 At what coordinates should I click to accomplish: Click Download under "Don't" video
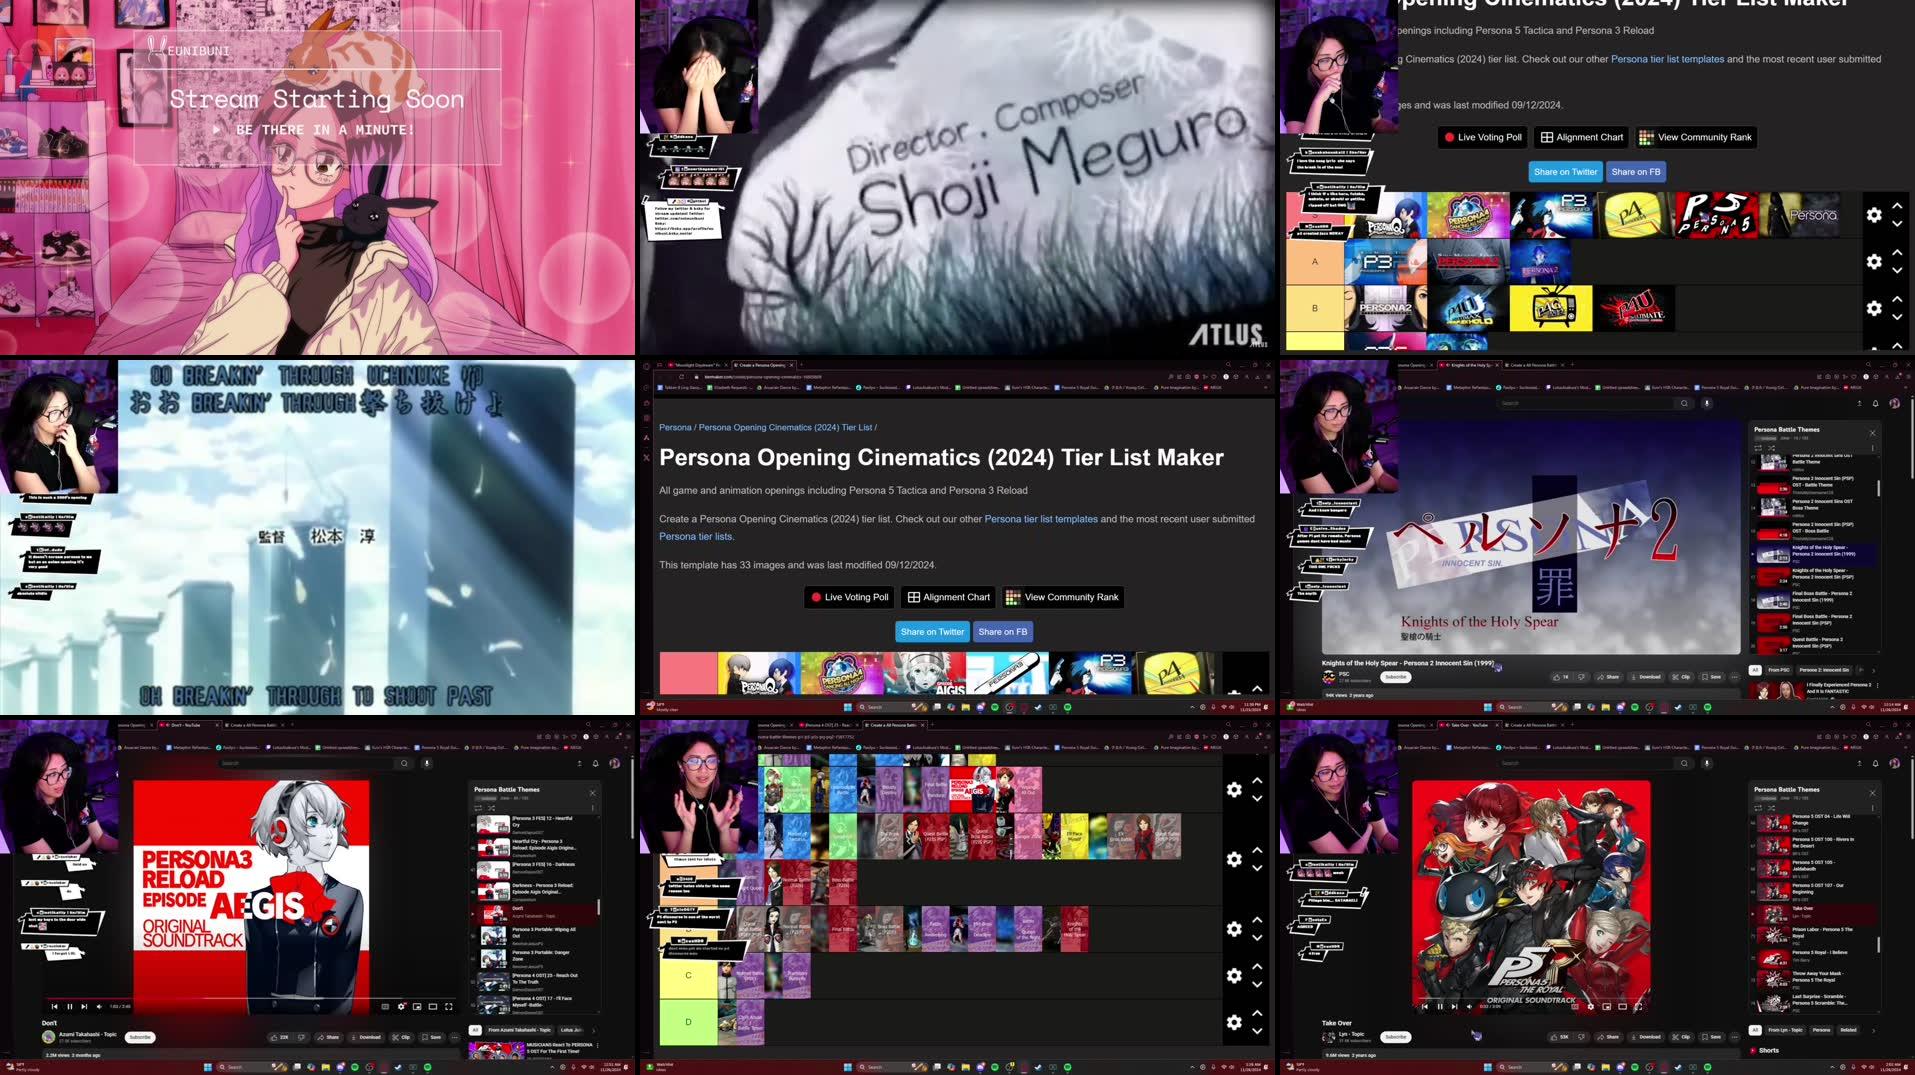coord(365,1037)
